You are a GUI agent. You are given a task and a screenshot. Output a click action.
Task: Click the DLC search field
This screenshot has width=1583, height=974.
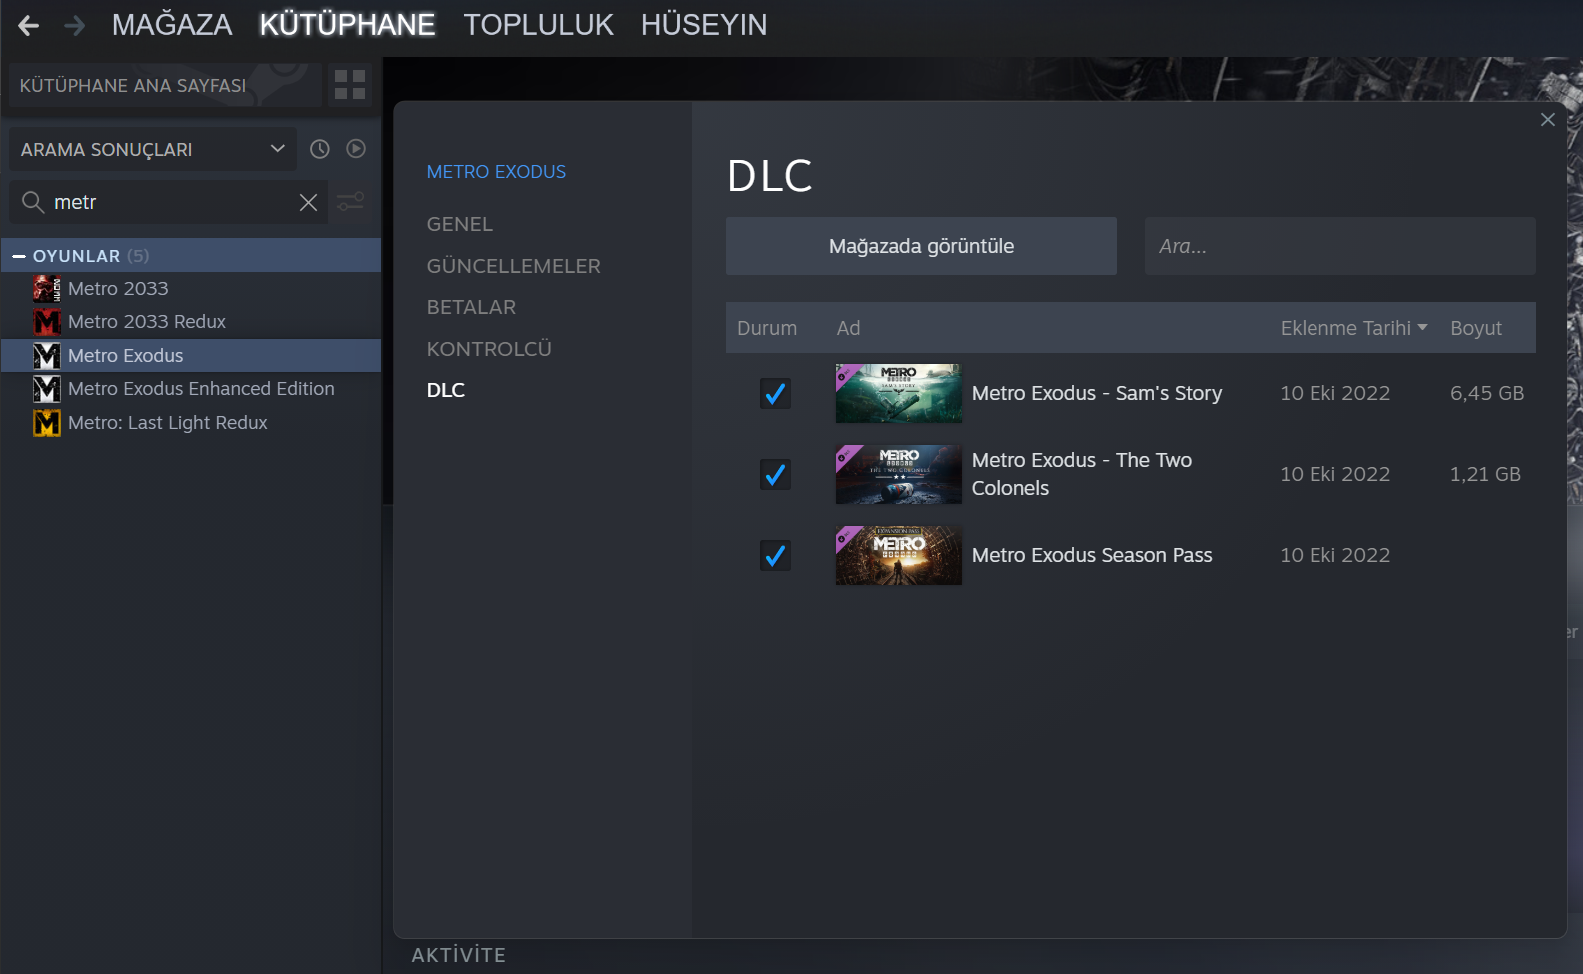click(x=1340, y=246)
